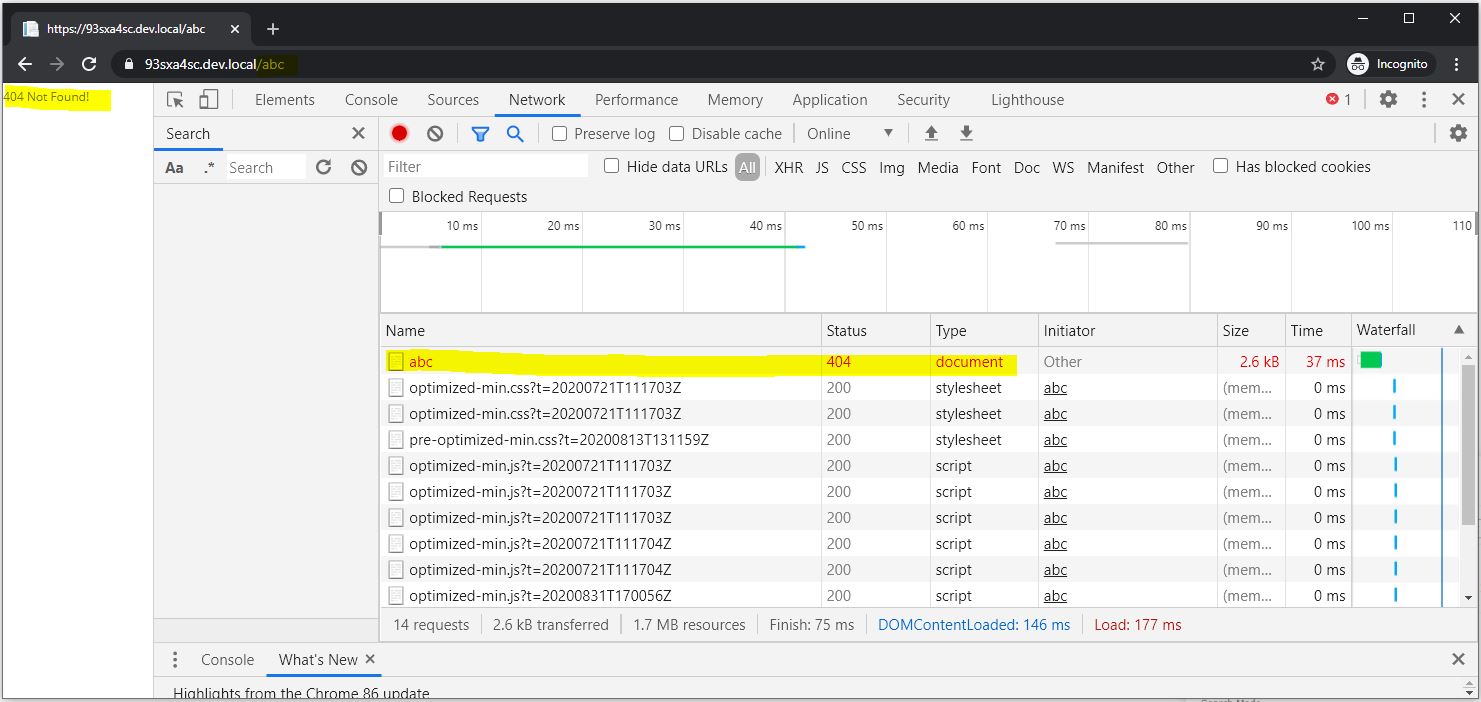The width and height of the screenshot is (1481, 702).
Task: Close the bottom drawer
Action: coord(1458,659)
